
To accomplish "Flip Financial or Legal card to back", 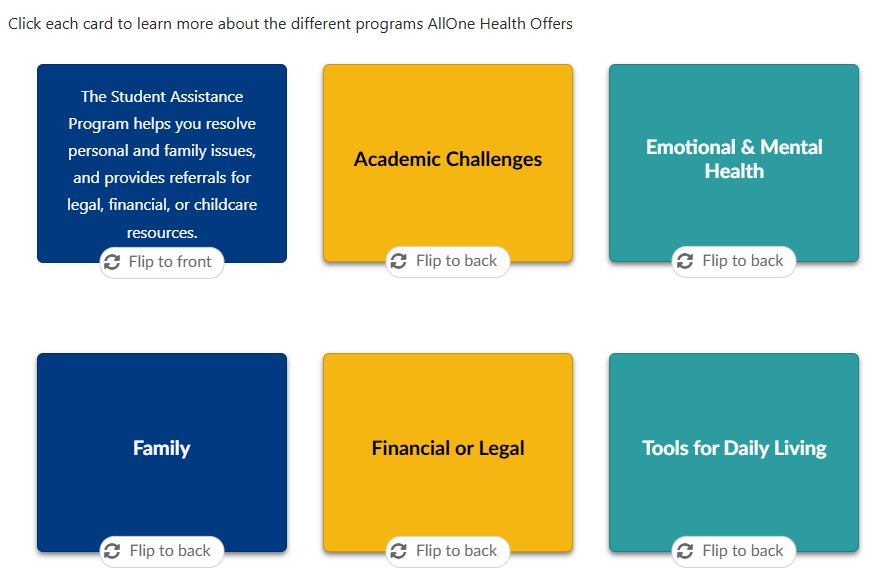I will pyautogui.click(x=448, y=551).
